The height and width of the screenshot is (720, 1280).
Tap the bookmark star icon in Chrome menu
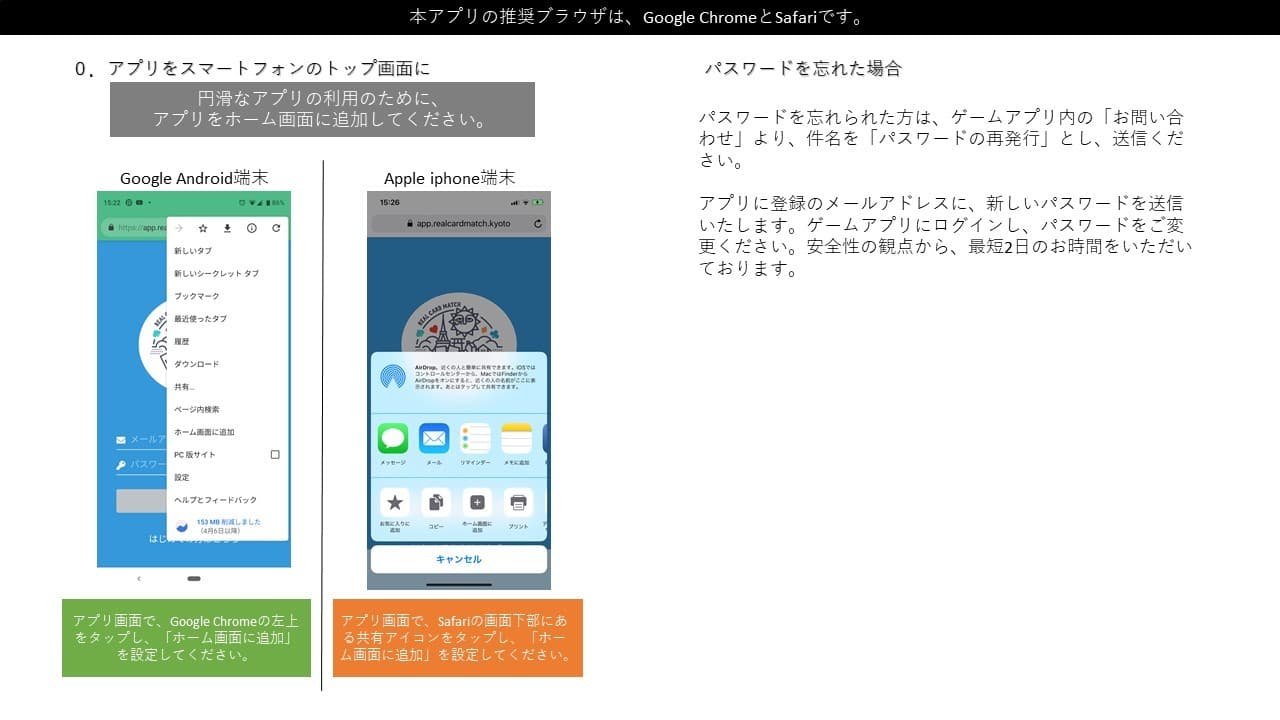point(203,228)
